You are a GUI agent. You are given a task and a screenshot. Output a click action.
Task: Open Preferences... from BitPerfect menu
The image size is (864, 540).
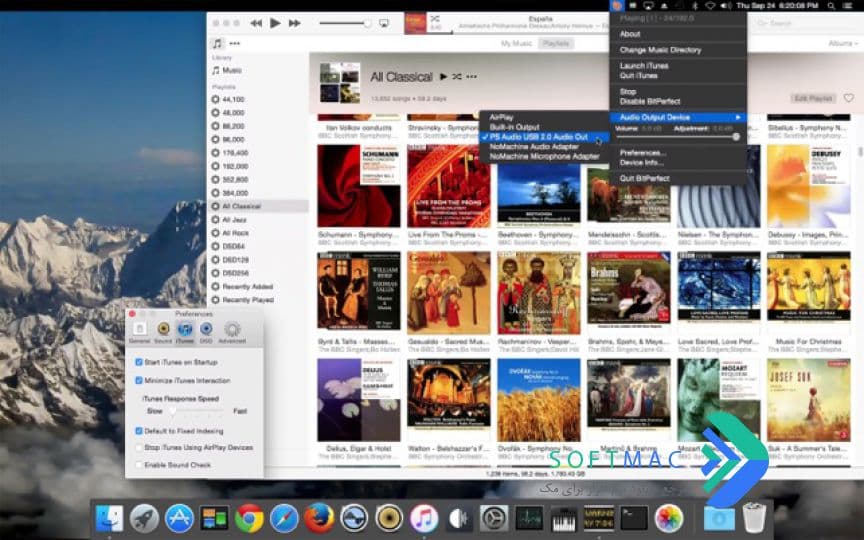click(x=678, y=153)
